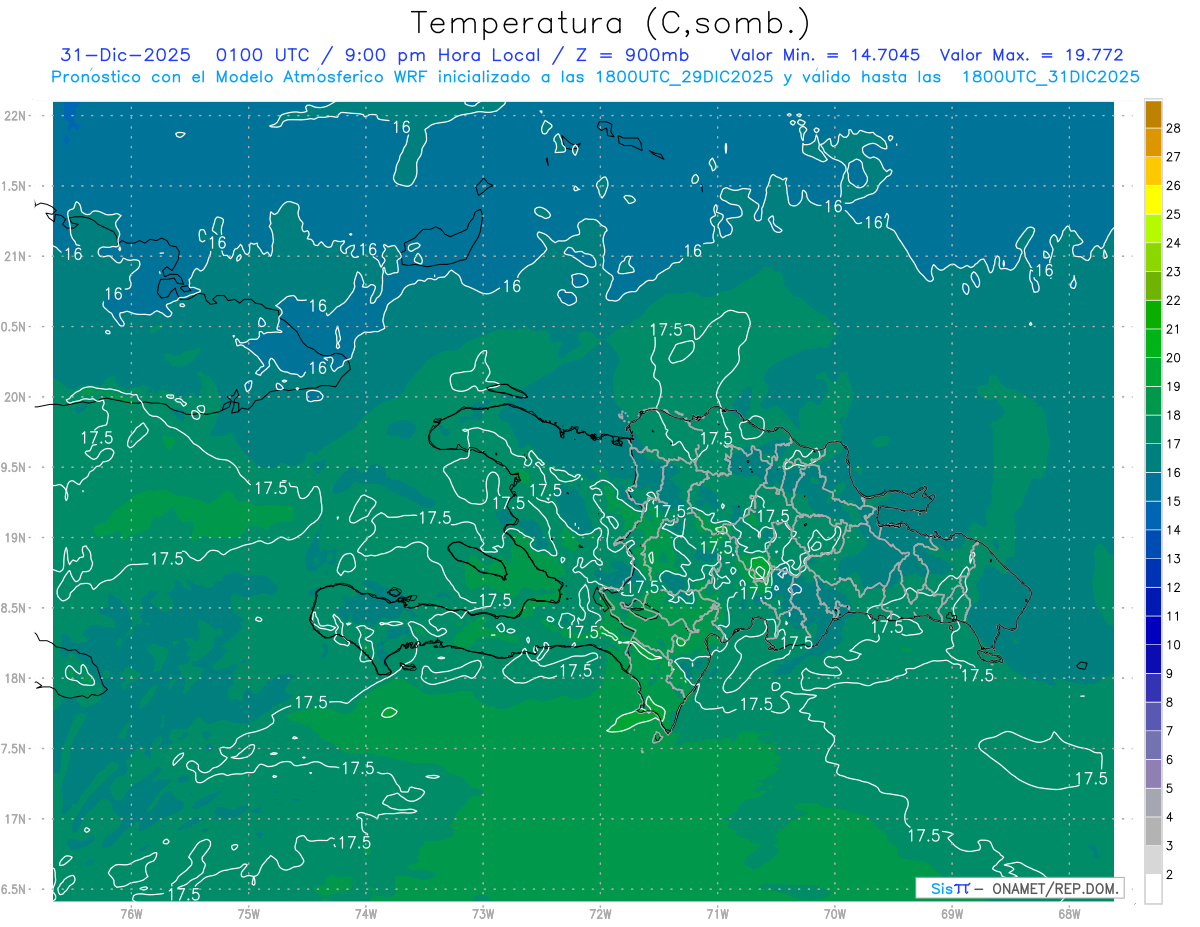Click the '74W' longitude axis label

click(x=366, y=913)
